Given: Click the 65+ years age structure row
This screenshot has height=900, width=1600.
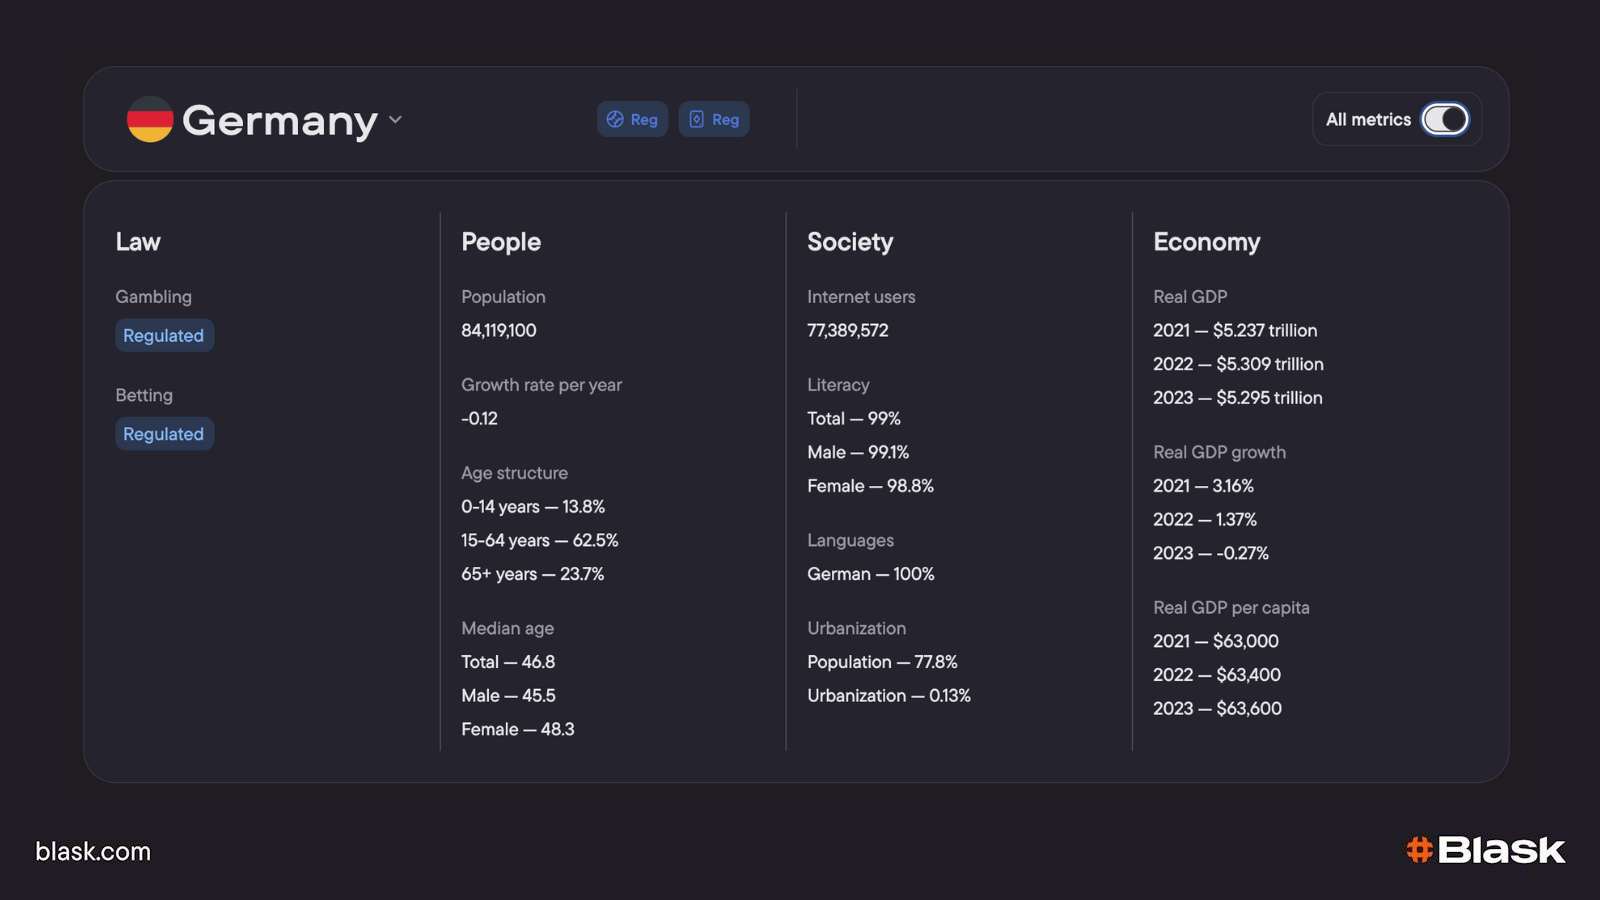Looking at the screenshot, I should 532,574.
